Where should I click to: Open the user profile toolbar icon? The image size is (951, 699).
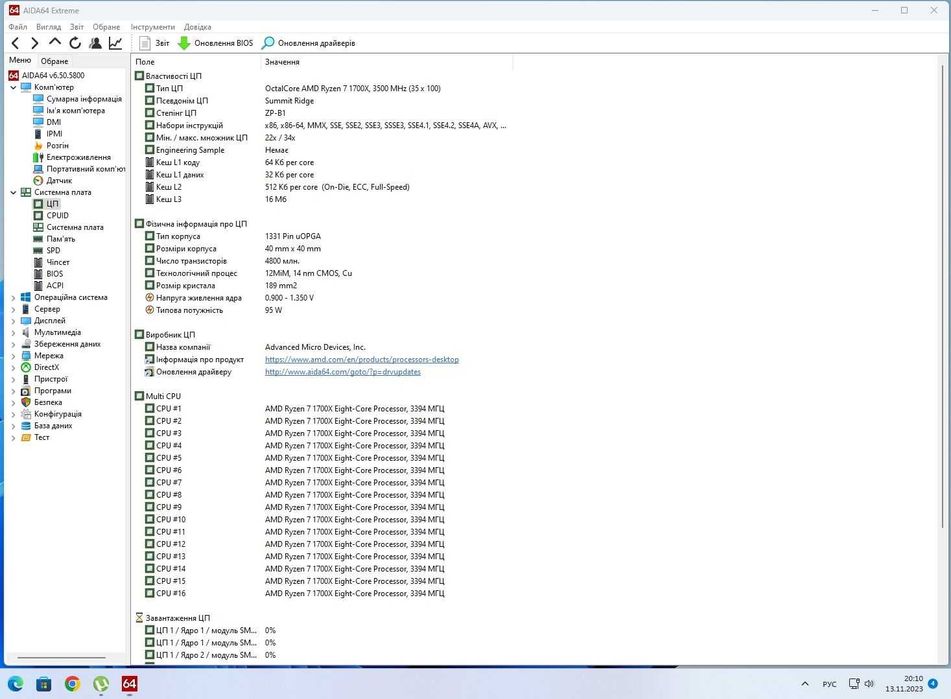pos(95,43)
